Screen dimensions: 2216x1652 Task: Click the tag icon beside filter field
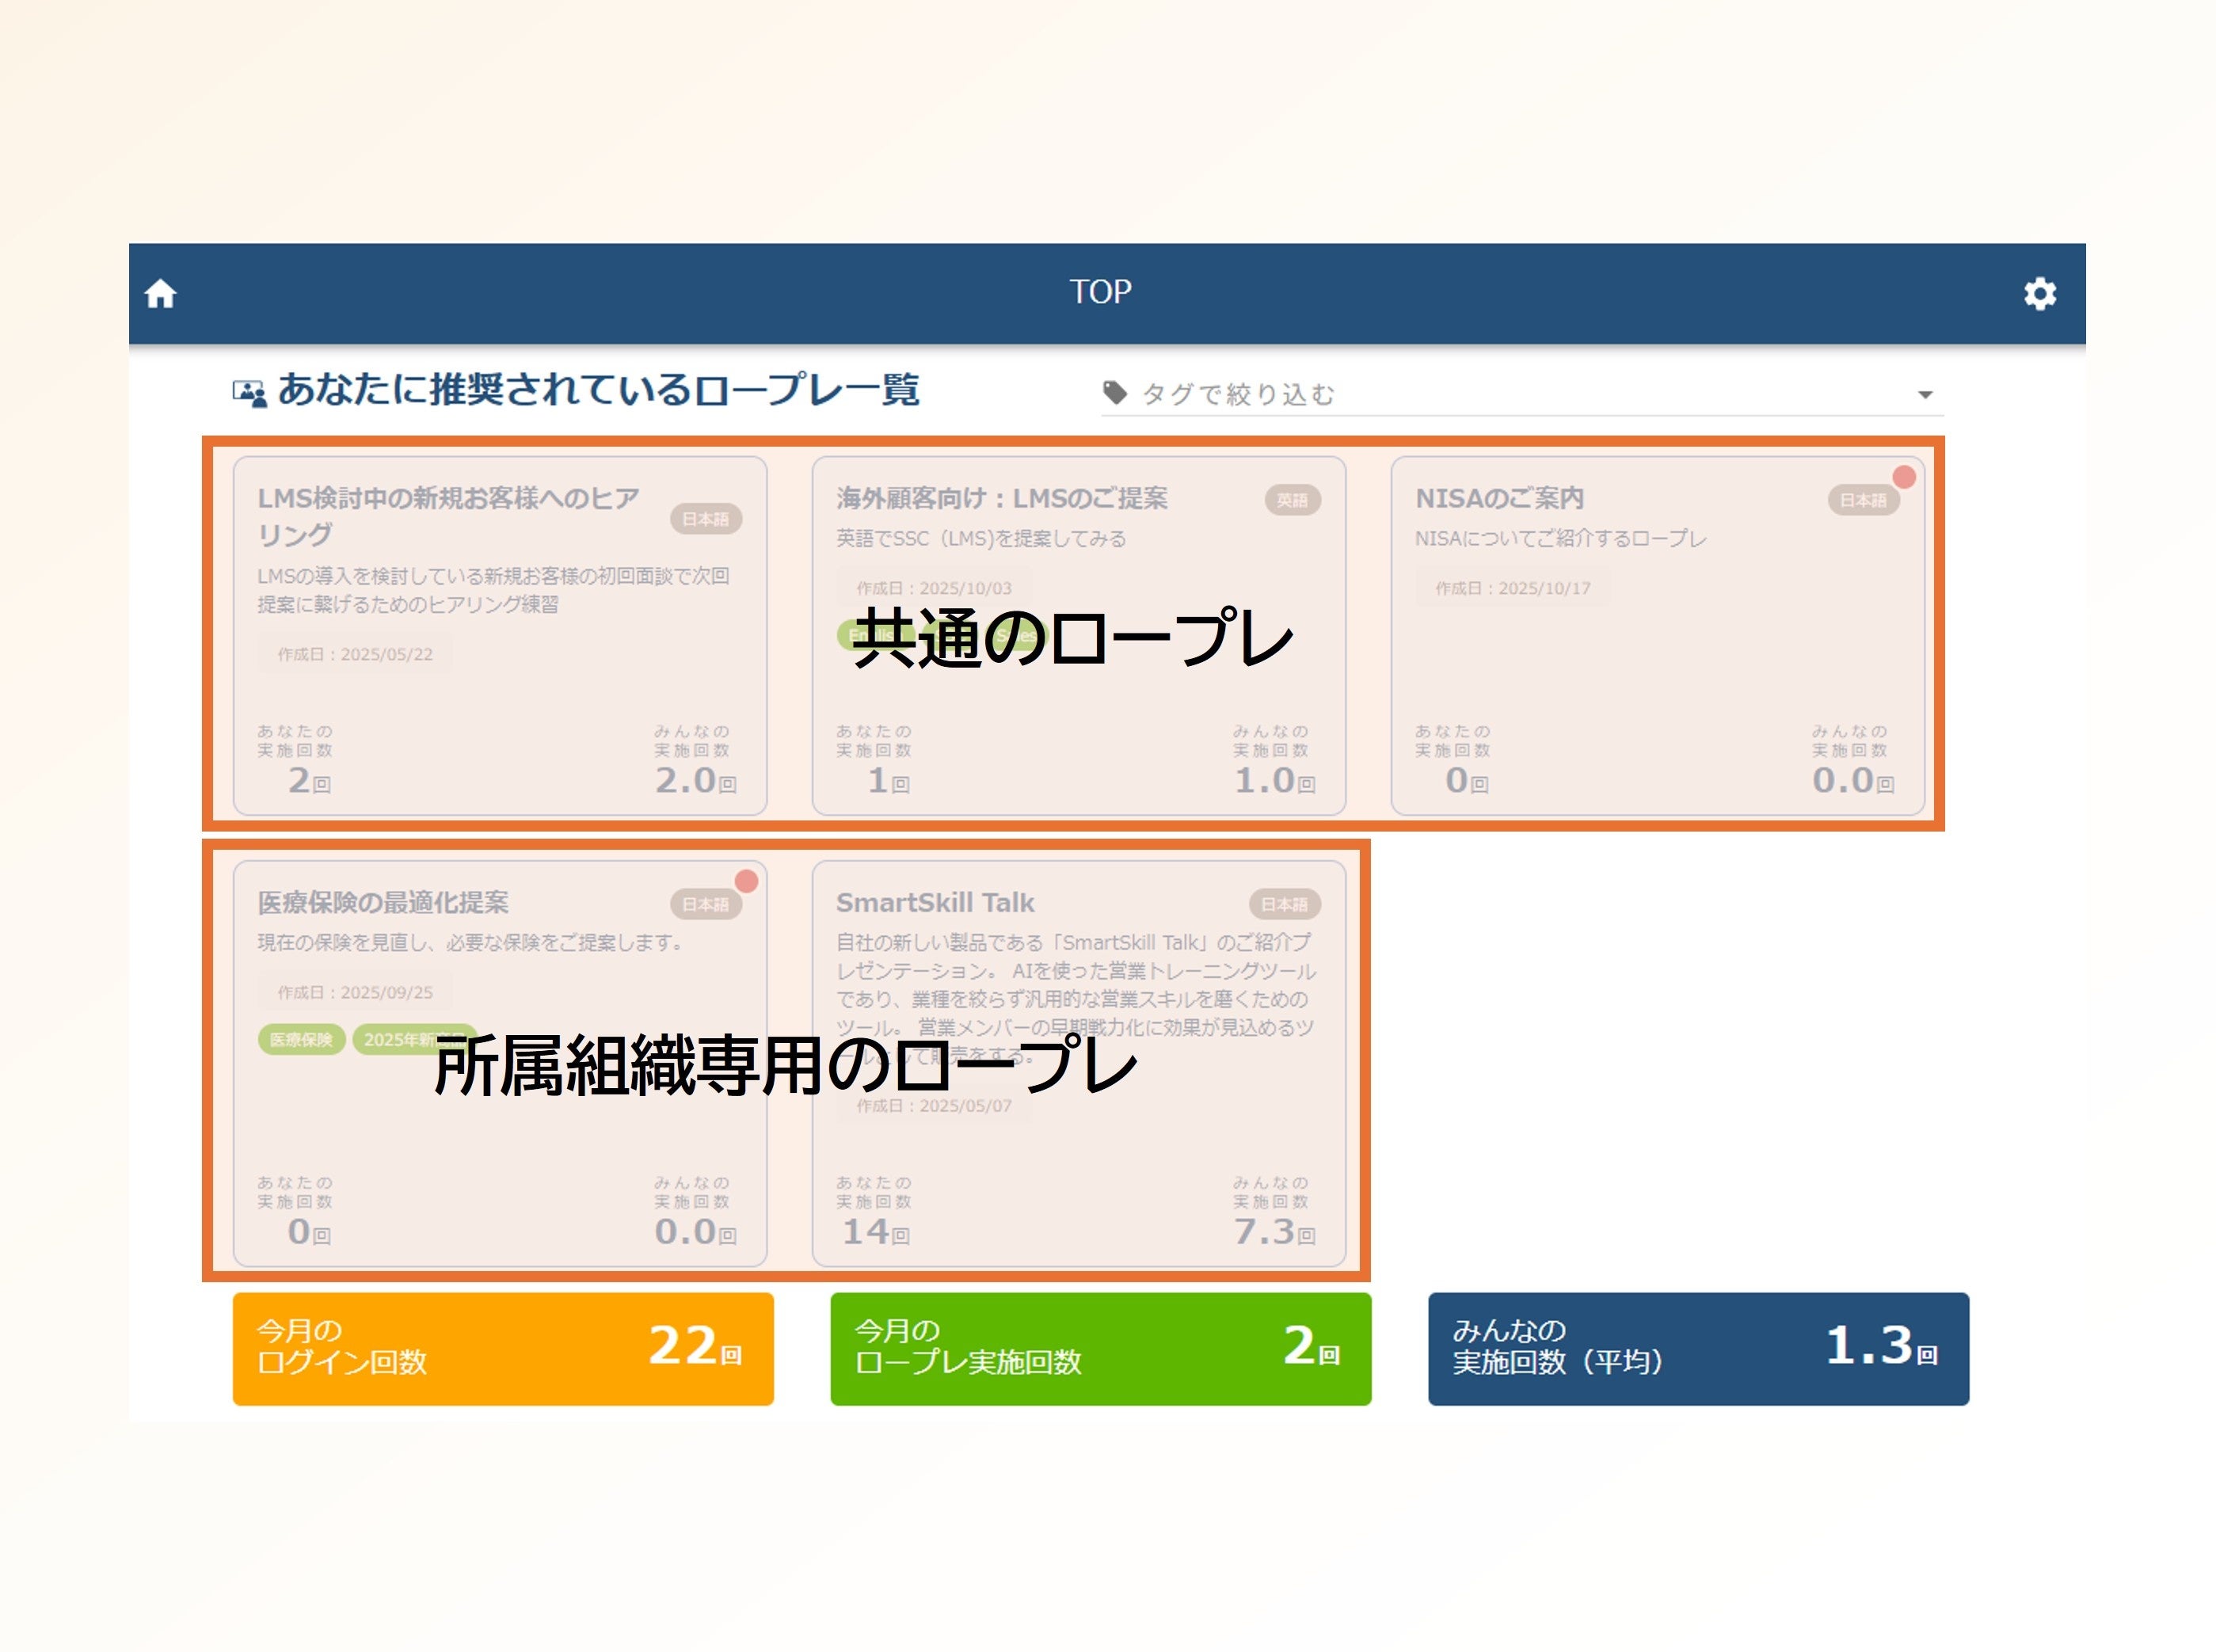[1114, 392]
